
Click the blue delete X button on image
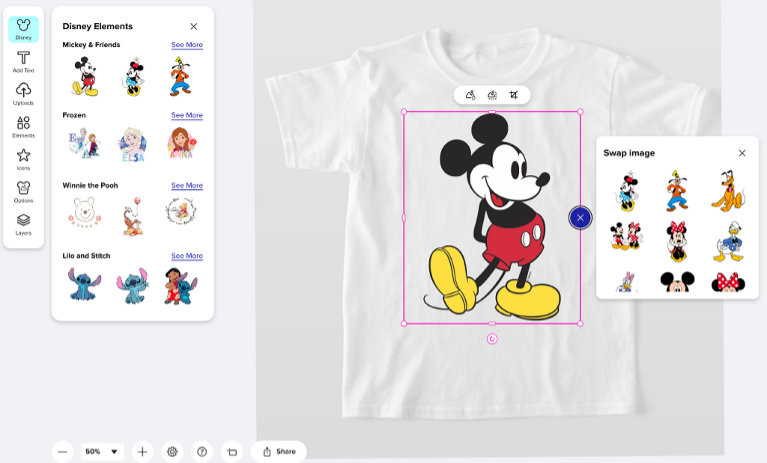pyautogui.click(x=580, y=218)
